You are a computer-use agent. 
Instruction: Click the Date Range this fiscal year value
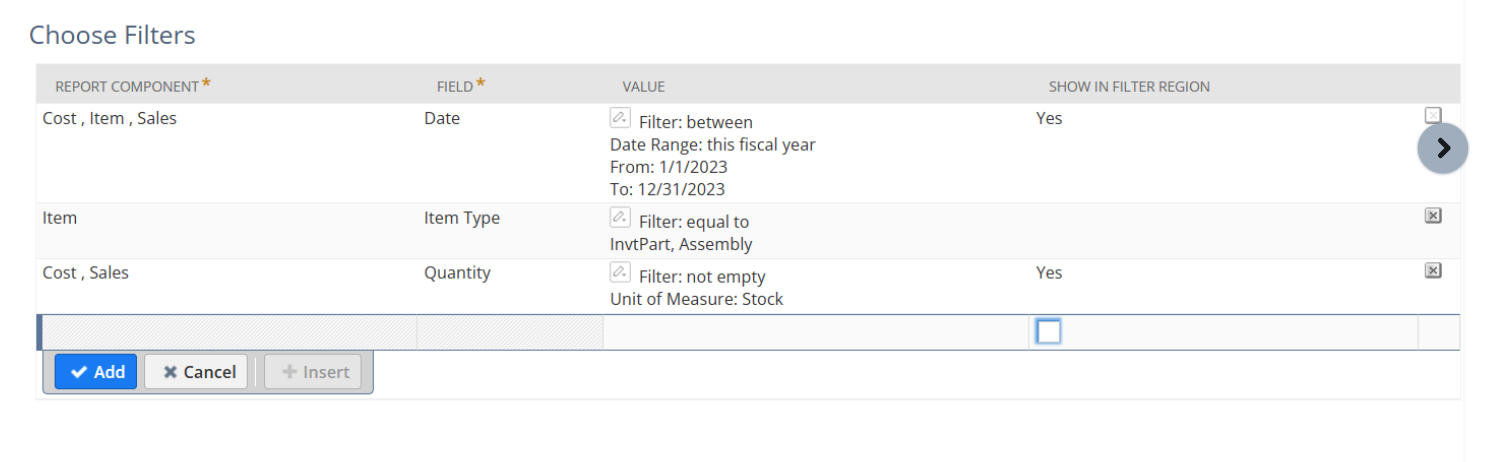(712, 145)
